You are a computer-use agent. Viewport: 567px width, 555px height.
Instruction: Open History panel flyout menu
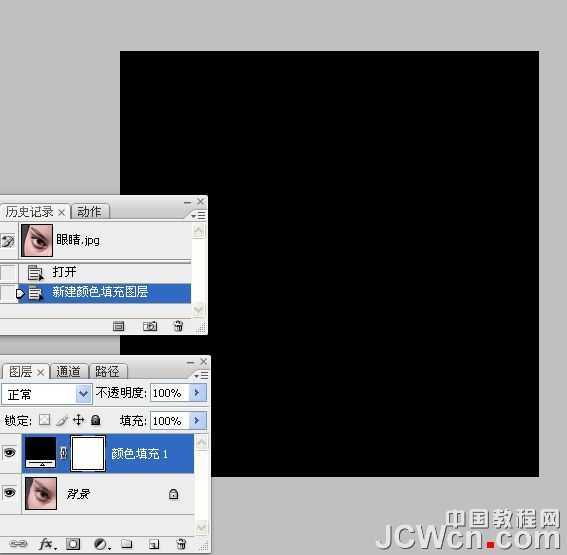pyautogui.click(x=199, y=215)
